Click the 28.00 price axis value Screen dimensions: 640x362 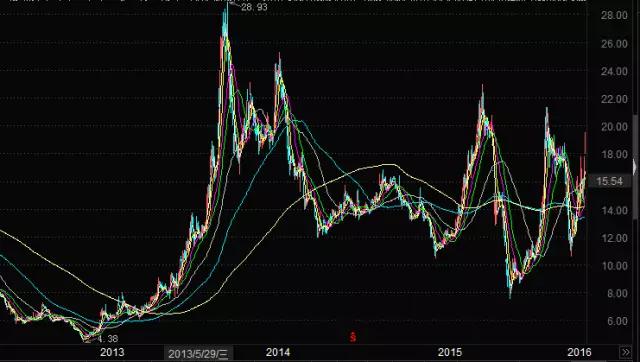point(614,16)
